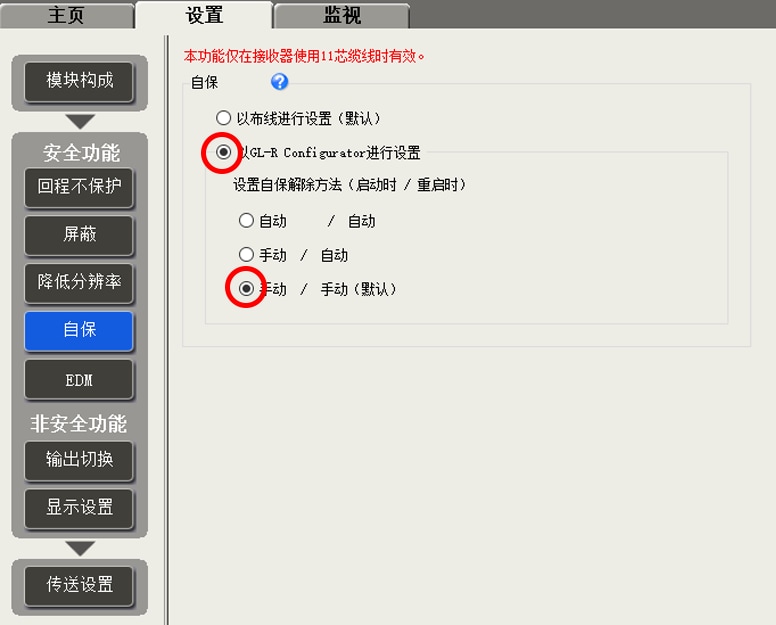Select 自动 / 自动 release method
Screen dimensions: 776x625
coord(246,221)
